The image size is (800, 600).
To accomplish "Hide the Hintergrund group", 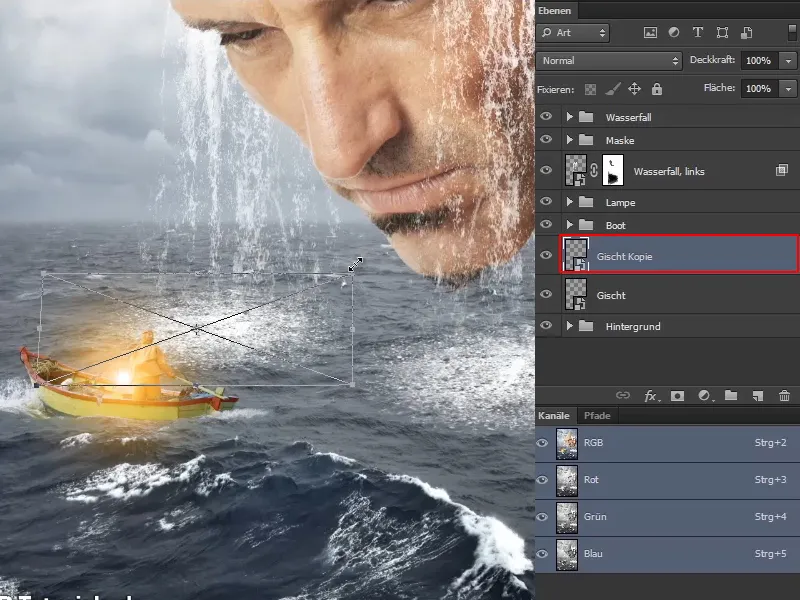I will pos(546,326).
